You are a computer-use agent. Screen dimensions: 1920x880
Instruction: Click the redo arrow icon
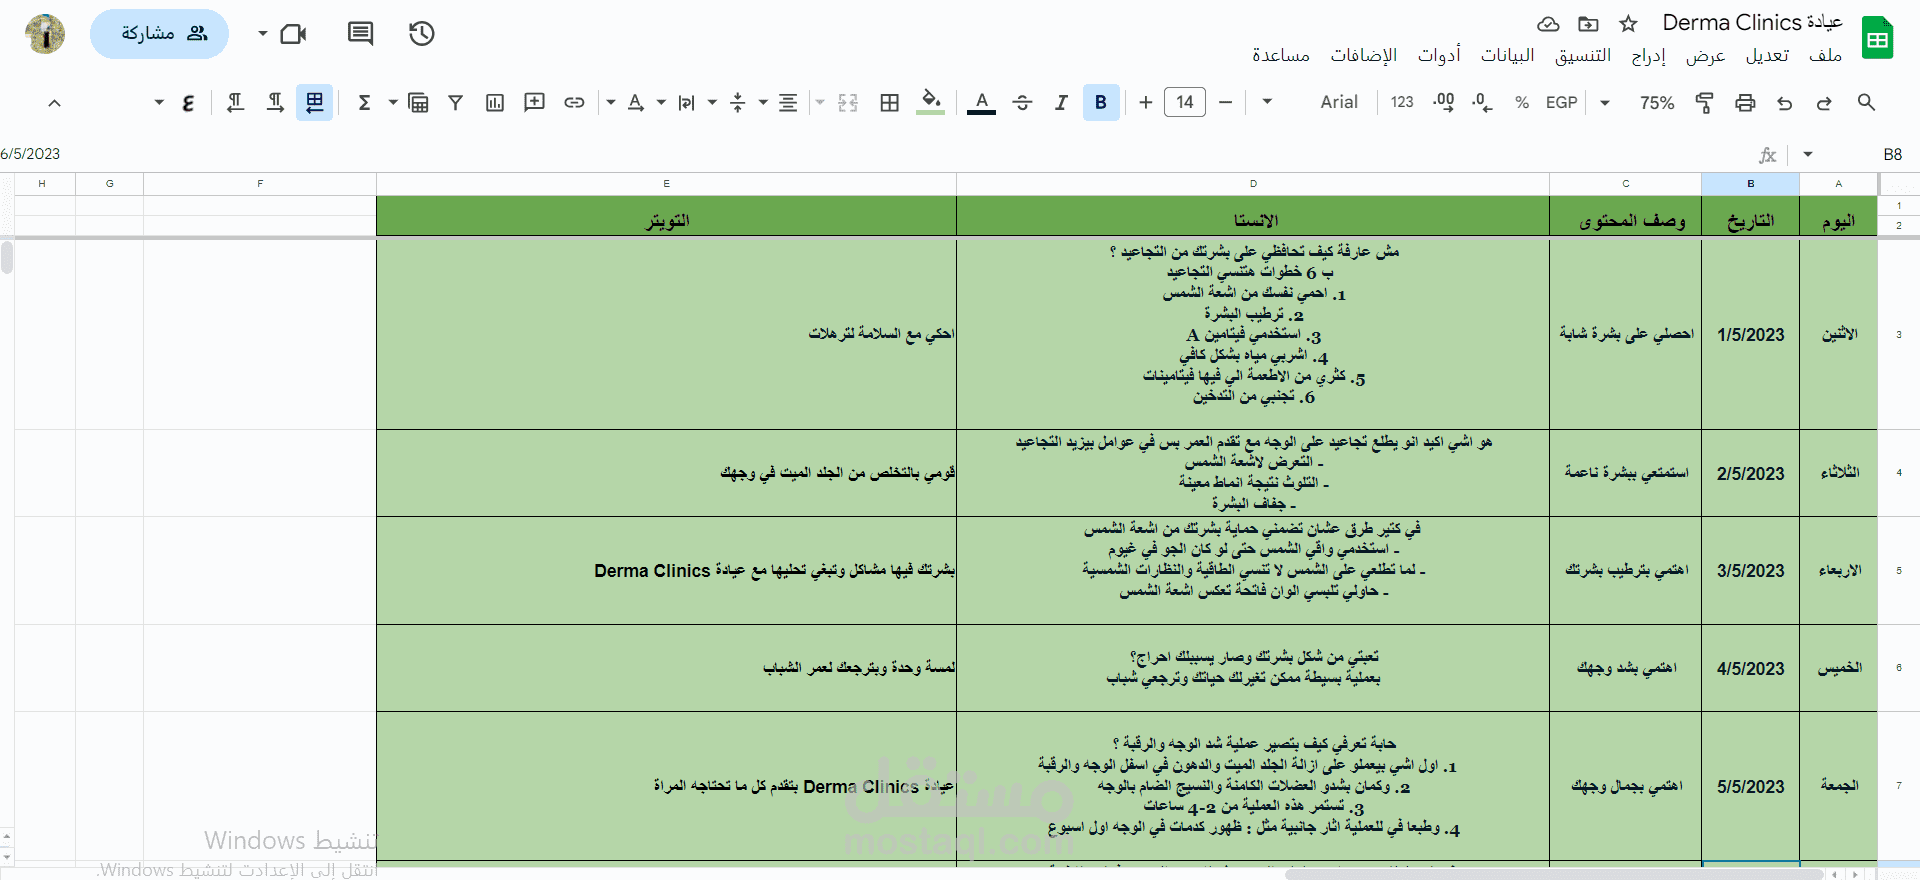[x=1824, y=102]
